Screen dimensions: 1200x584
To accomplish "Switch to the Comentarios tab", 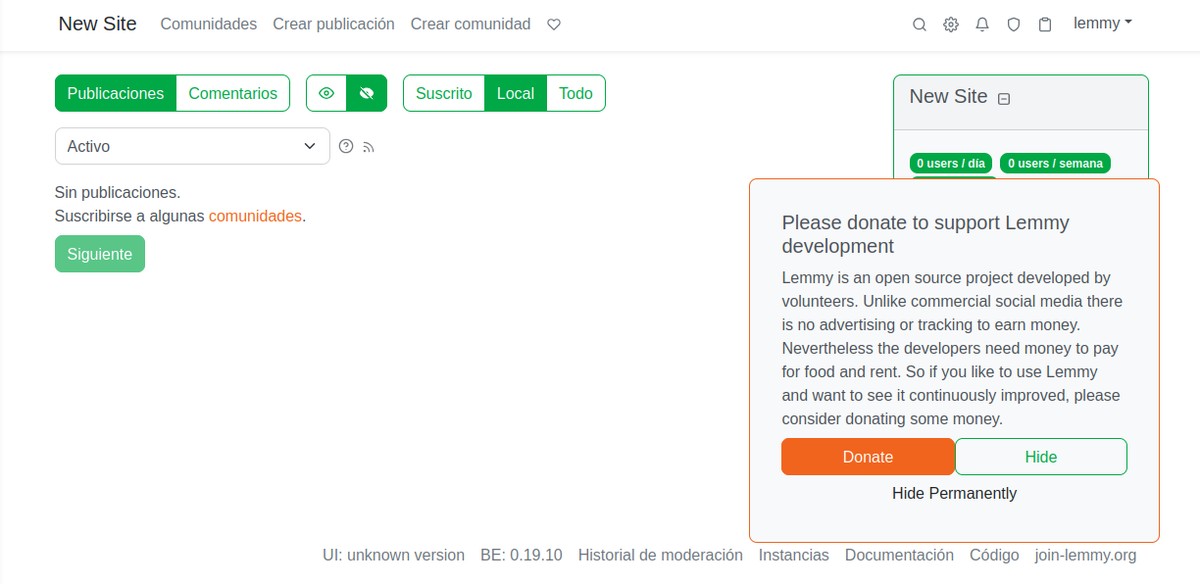I will click(x=233, y=93).
